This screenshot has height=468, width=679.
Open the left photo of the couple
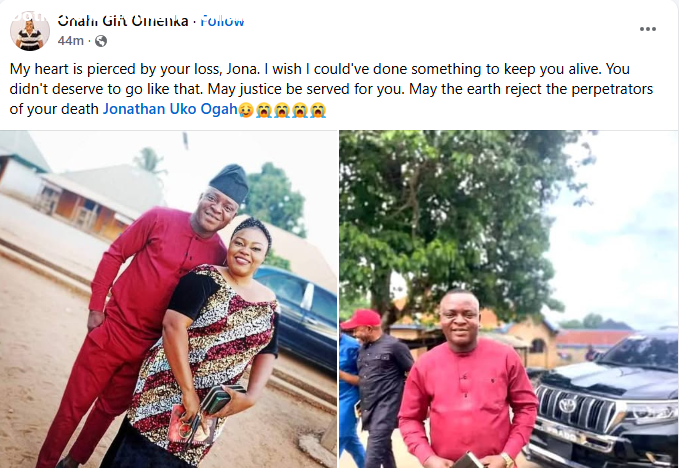pos(168,298)
